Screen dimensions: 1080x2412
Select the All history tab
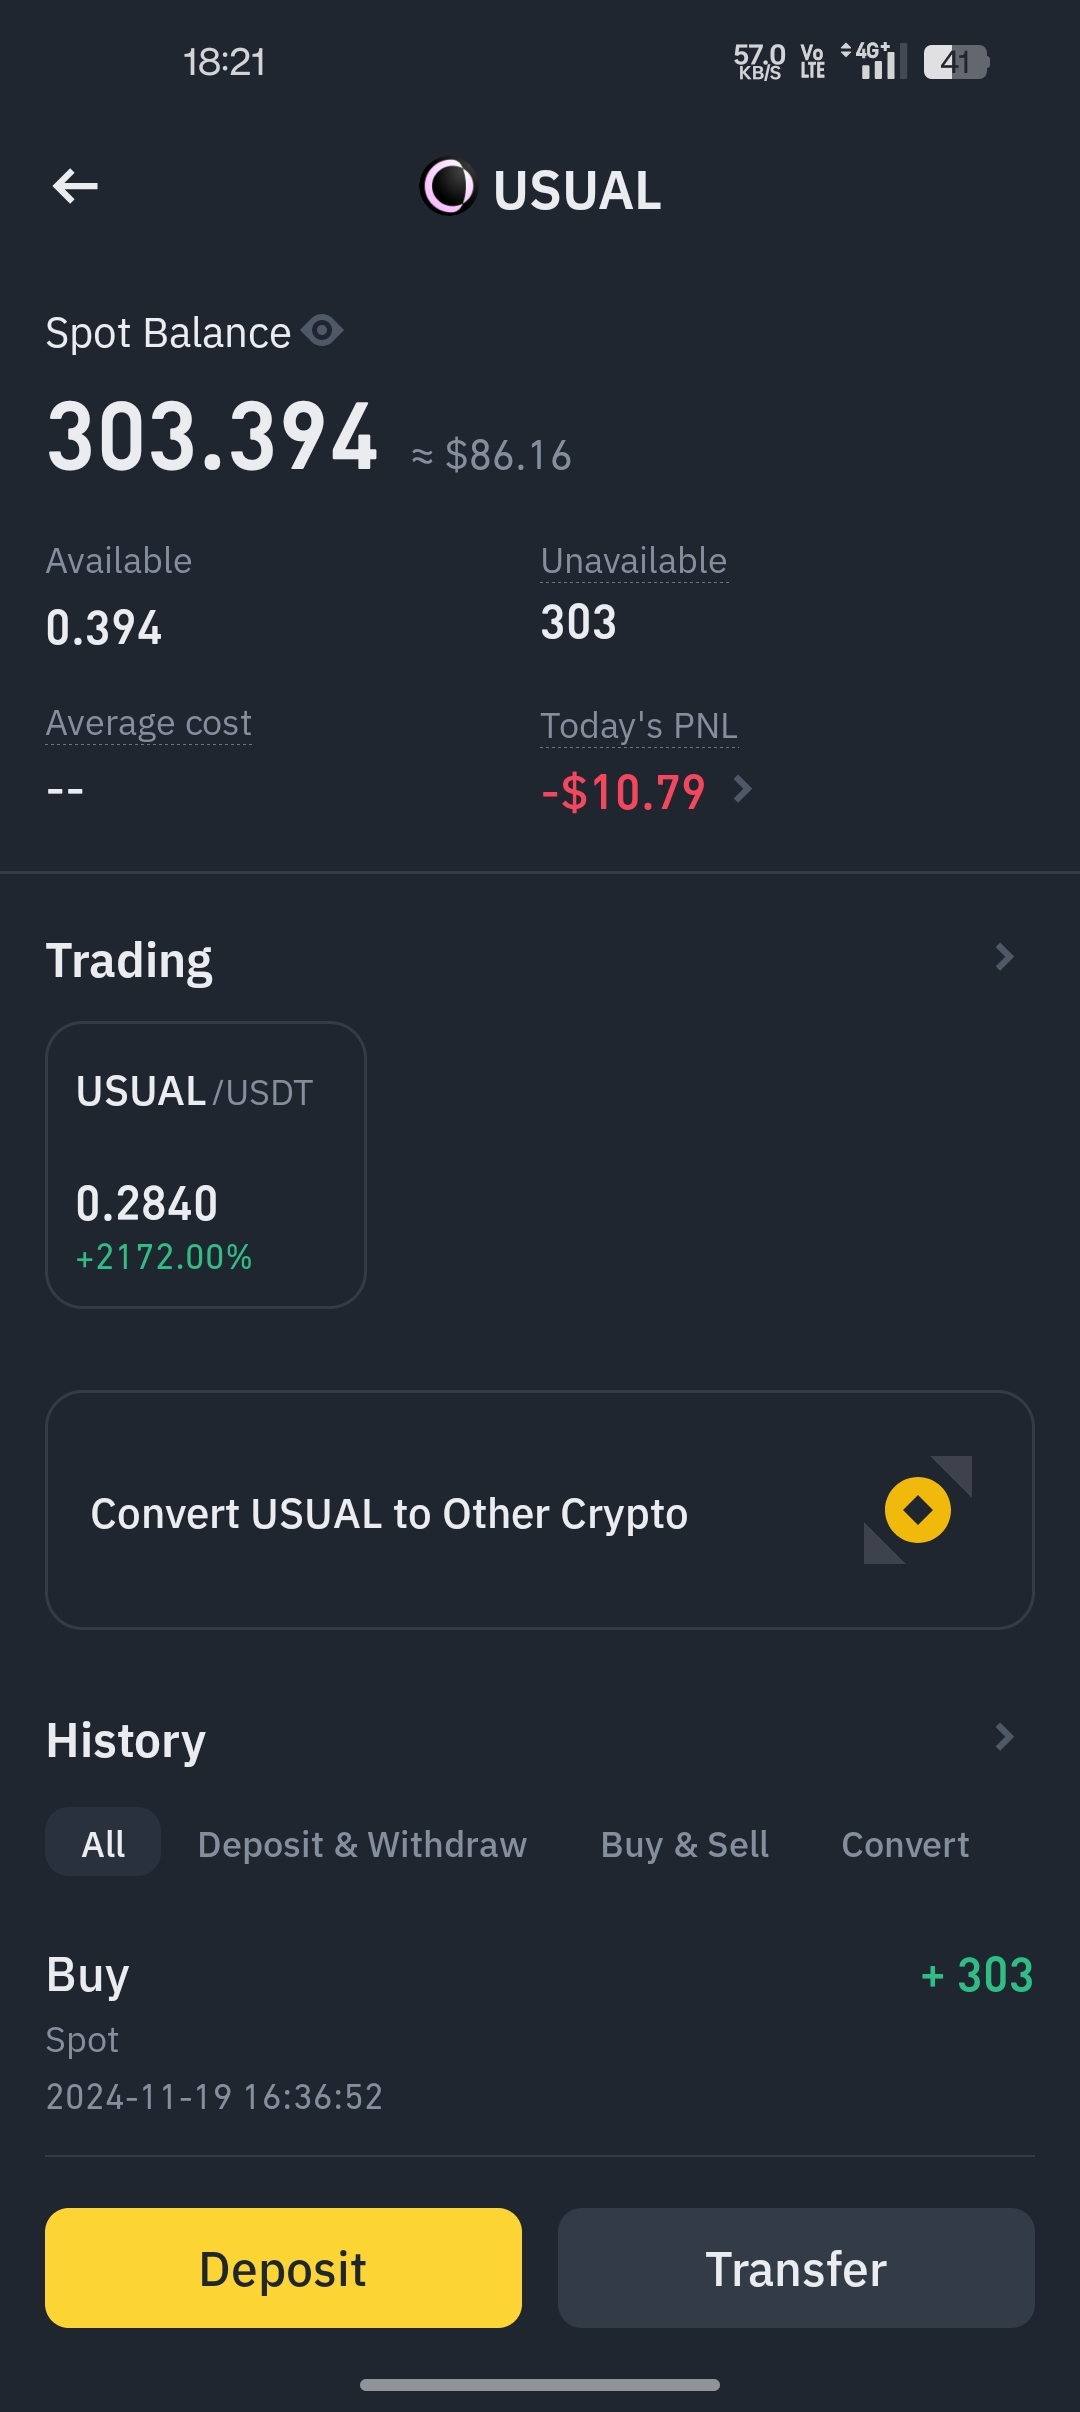coord(103,1843)
